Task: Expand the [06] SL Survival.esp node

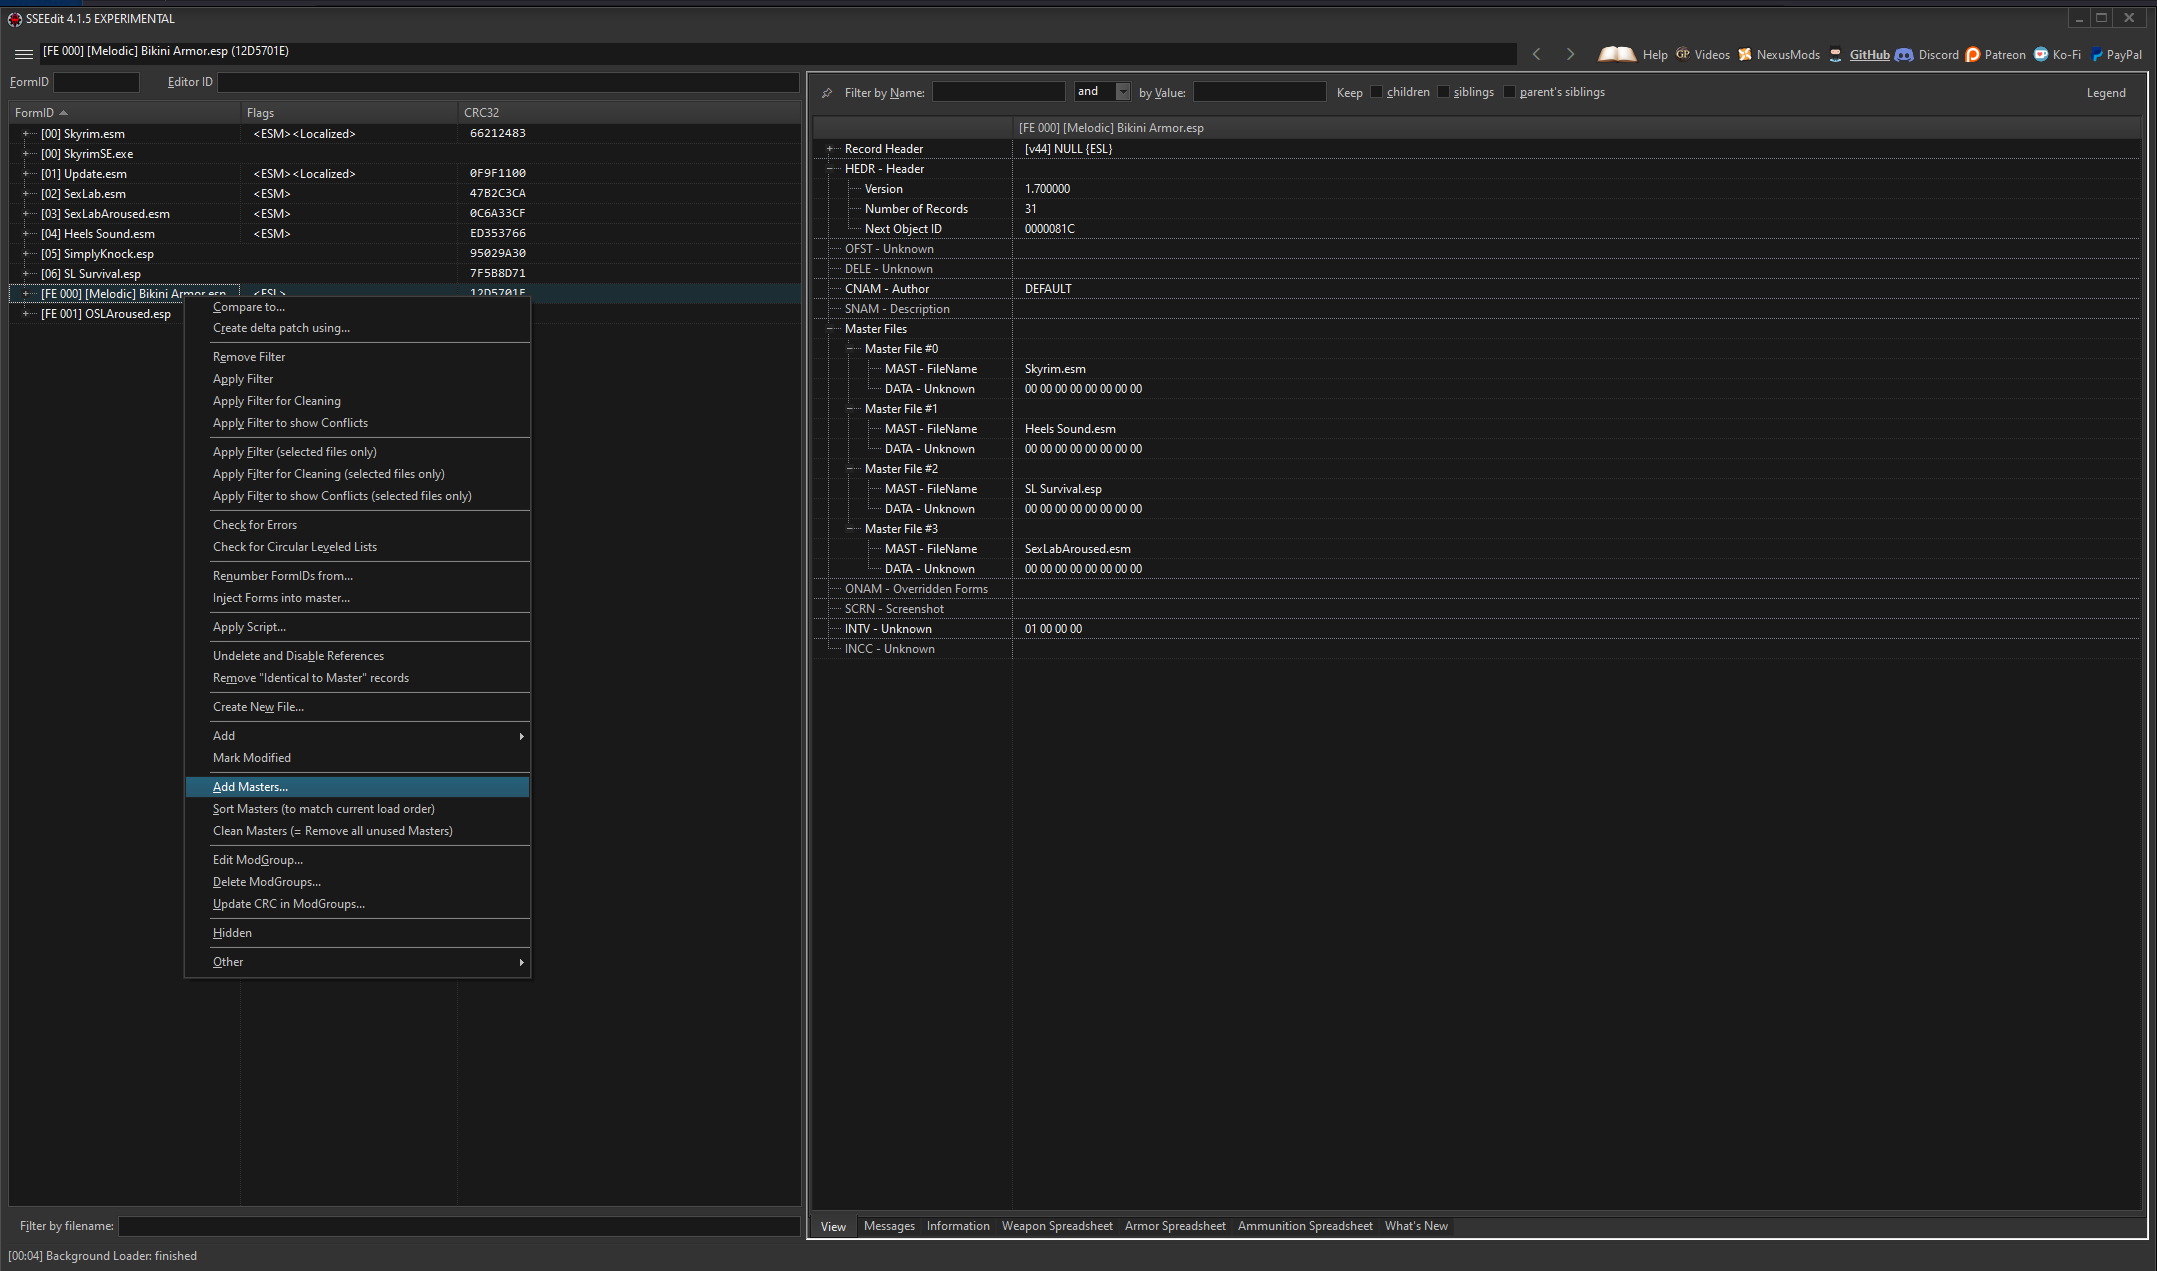Action: tap(26, 273)
